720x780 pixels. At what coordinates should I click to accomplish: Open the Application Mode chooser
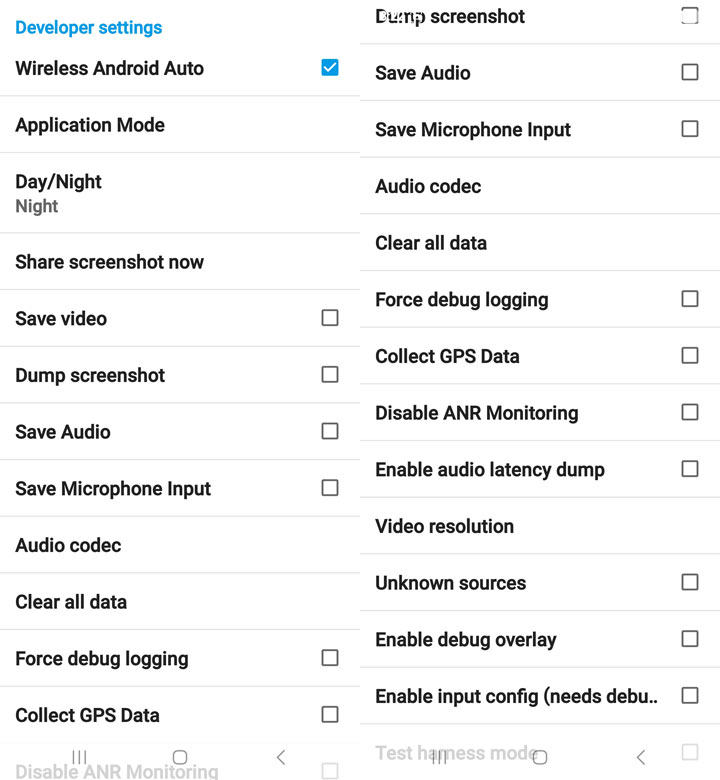(x=90, y=125)
